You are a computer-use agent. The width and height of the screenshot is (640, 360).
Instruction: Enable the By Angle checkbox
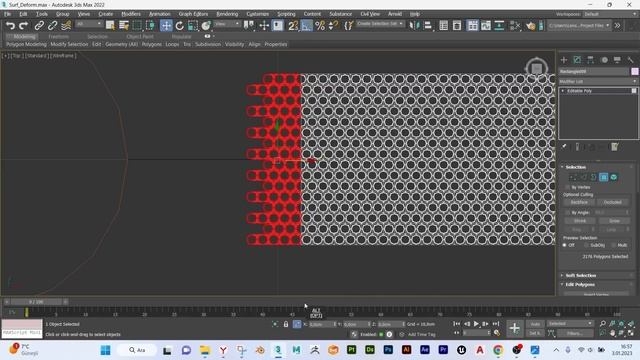pos(567,213)
